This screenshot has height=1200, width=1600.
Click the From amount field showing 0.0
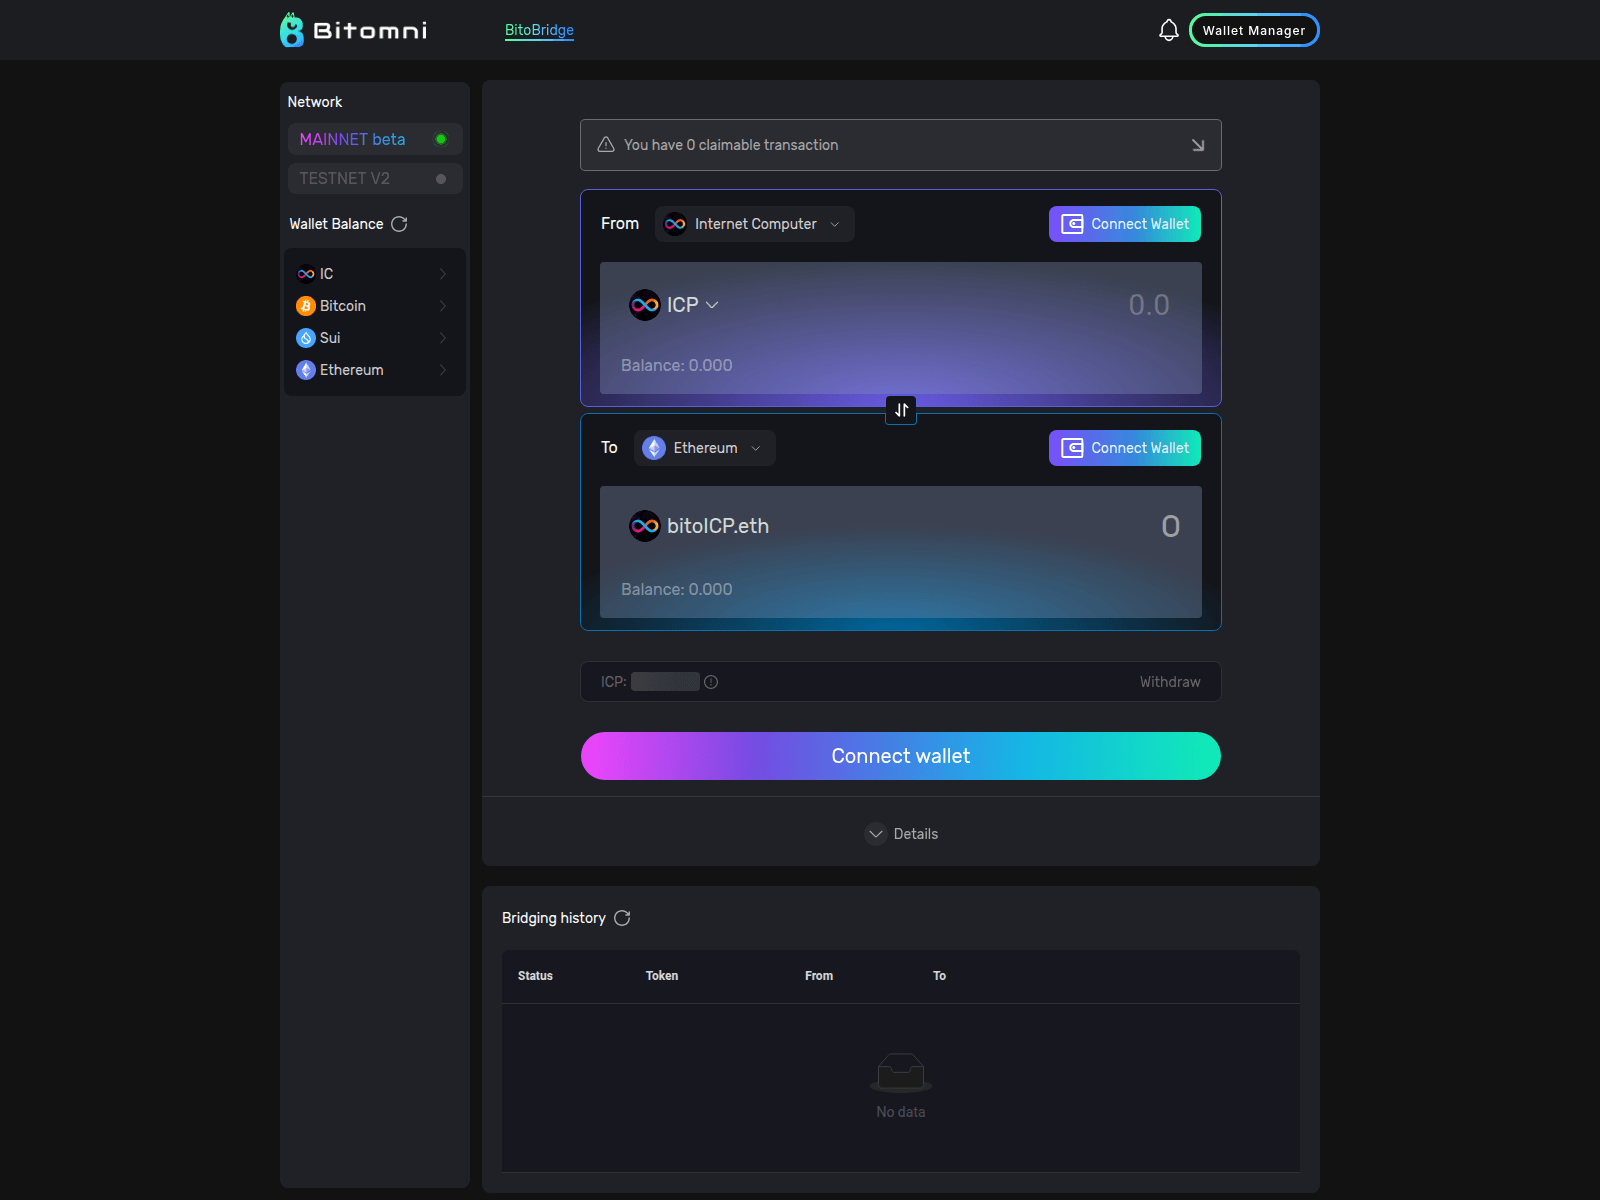[1149, 305]
